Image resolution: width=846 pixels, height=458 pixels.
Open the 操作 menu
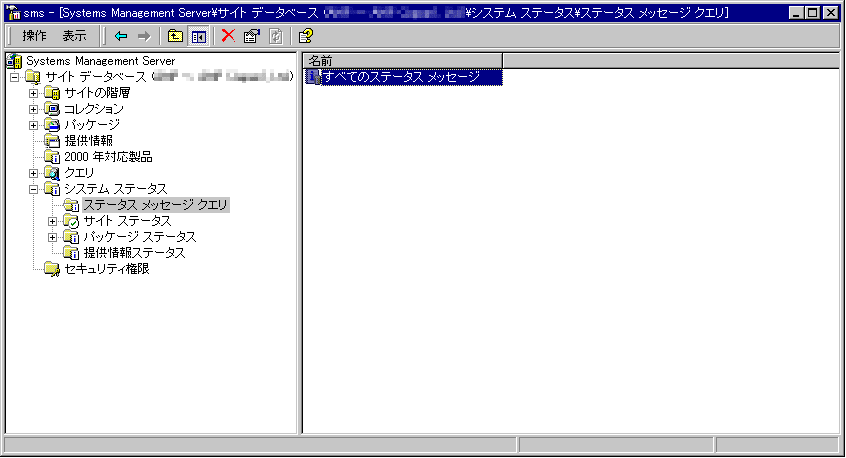pyautogui.click(x=34, y=36)
